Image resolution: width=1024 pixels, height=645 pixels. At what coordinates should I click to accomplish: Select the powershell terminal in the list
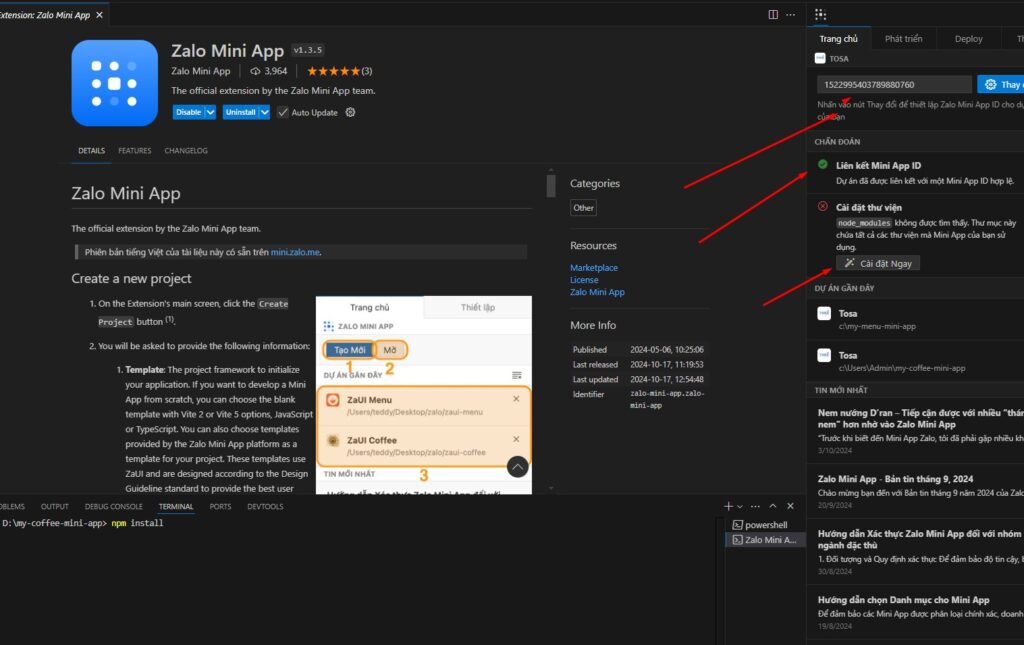tap(766, 524)
